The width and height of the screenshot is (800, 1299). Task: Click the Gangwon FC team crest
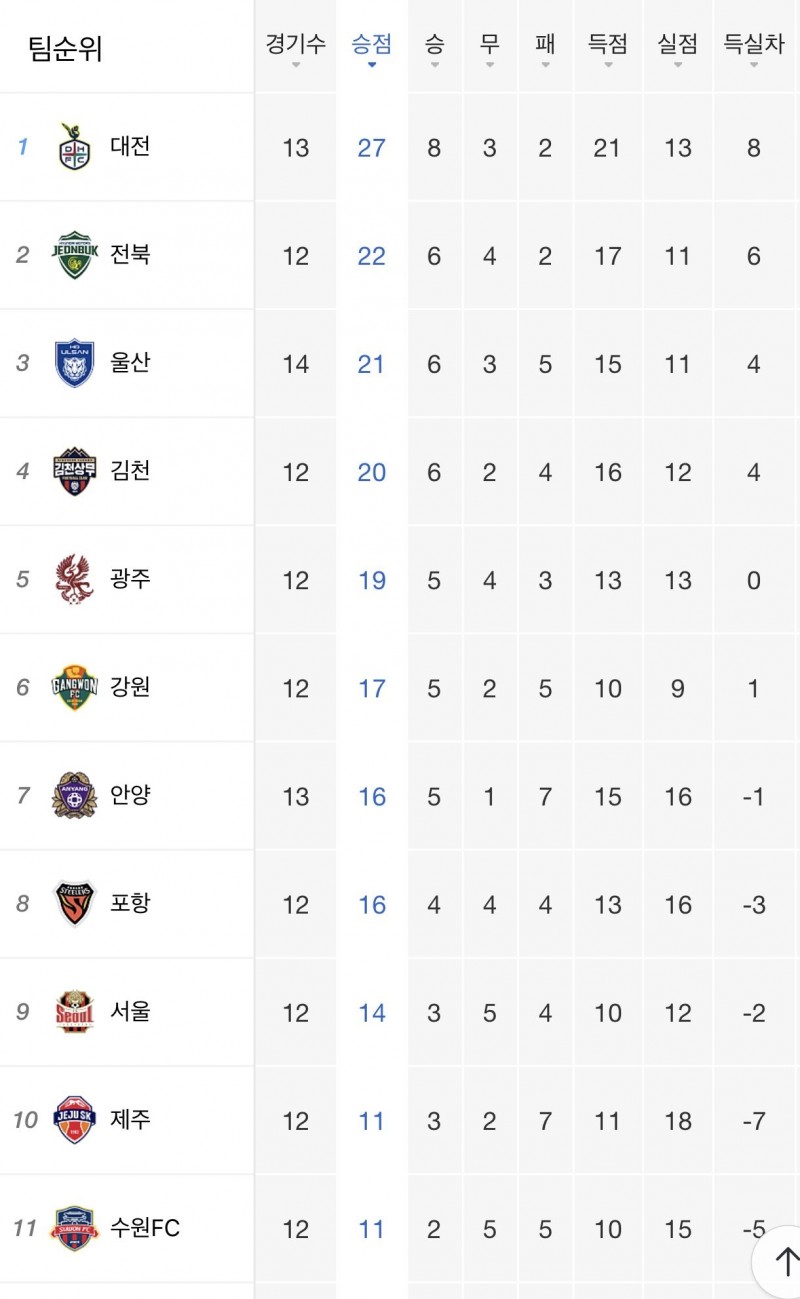click(x=74, y=687)
